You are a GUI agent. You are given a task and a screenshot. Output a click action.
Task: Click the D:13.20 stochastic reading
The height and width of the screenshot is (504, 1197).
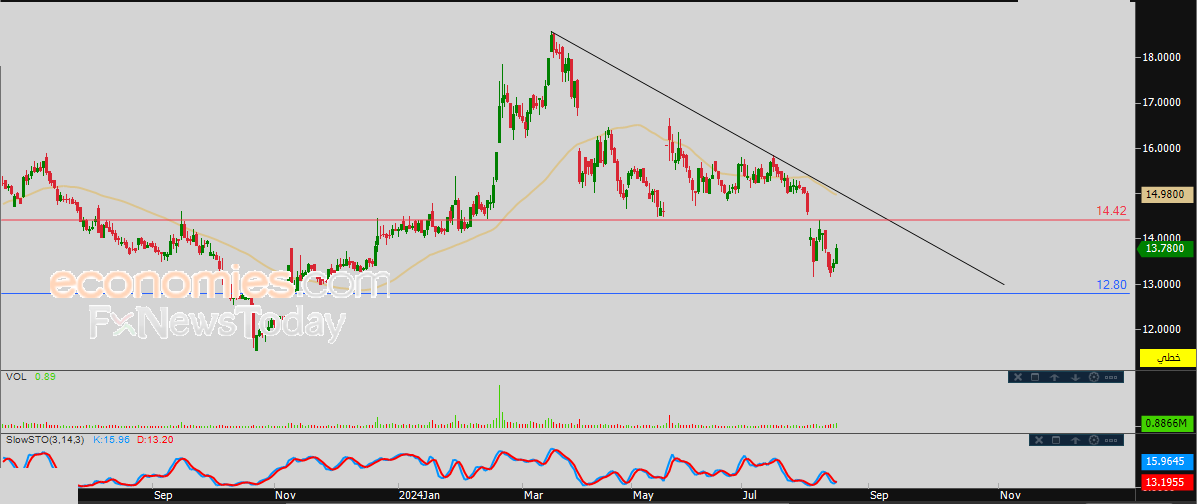click(156, 441)
